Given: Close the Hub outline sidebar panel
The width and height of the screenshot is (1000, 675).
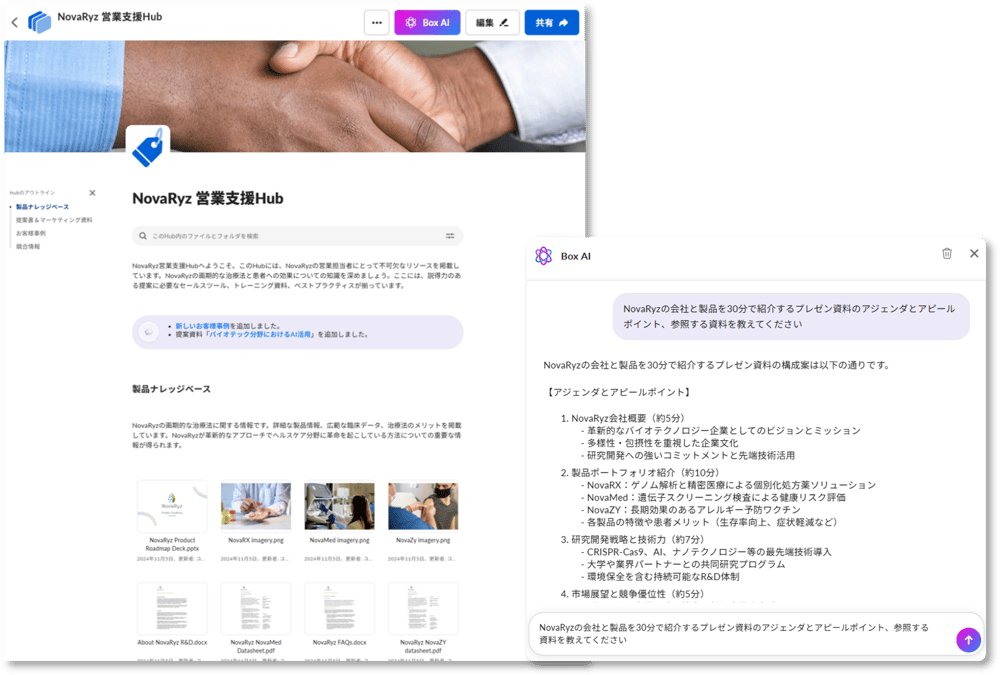Looking at the screenshot, I should coord(93,192).
